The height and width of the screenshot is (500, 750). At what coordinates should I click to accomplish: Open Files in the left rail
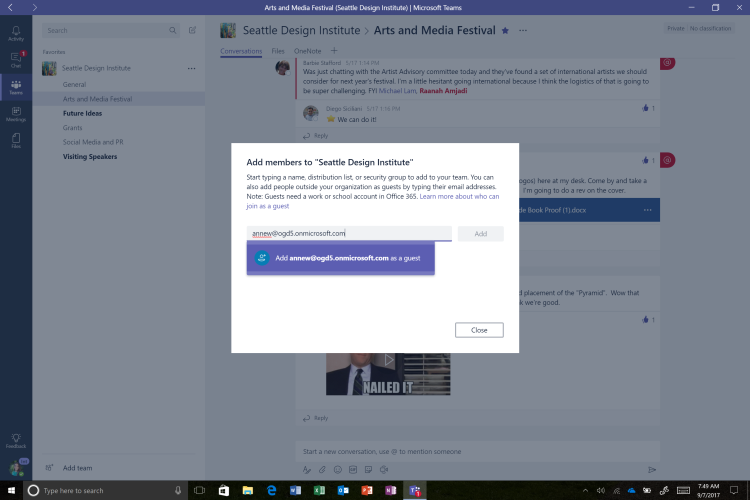coord(16,141)
